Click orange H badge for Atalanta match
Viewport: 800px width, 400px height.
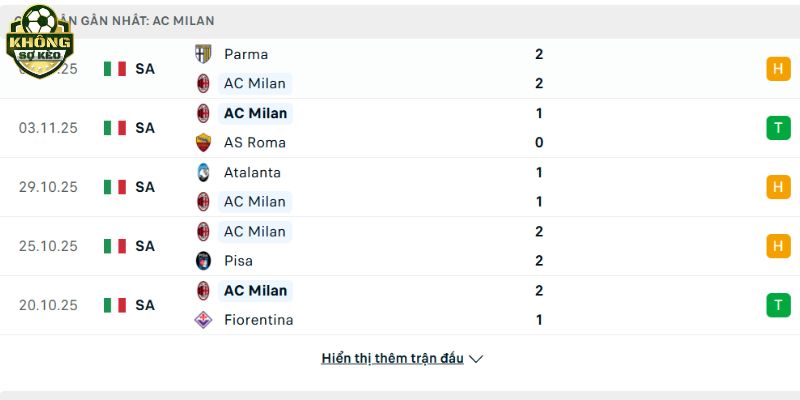(778, 187)
